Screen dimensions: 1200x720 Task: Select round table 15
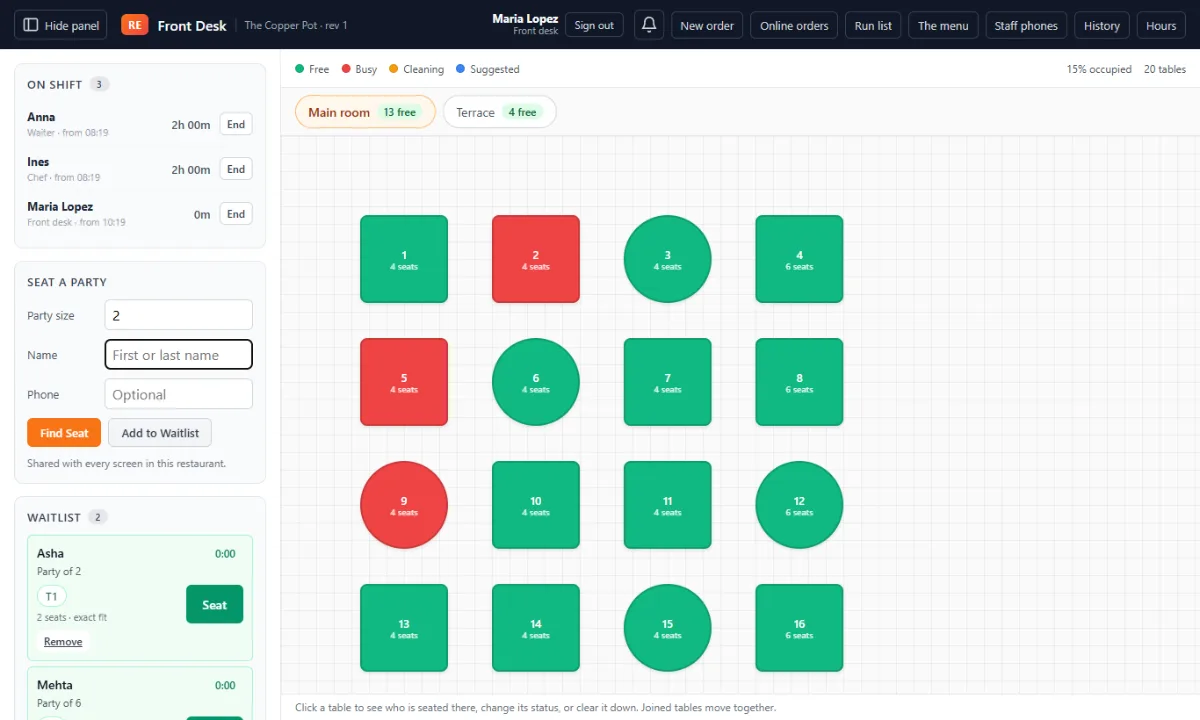[x=668, y=628]
